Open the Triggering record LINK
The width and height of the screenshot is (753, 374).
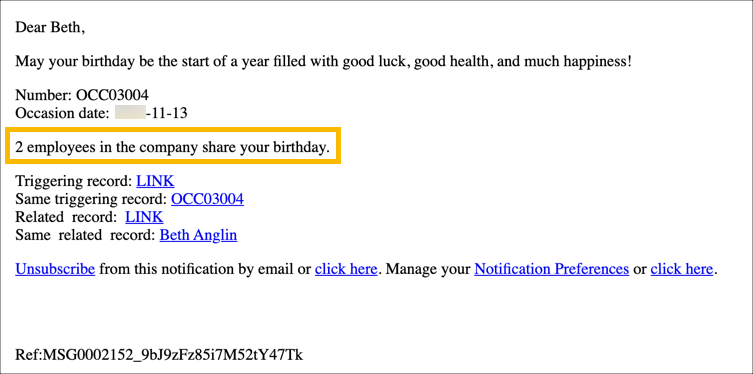[155, 181]
